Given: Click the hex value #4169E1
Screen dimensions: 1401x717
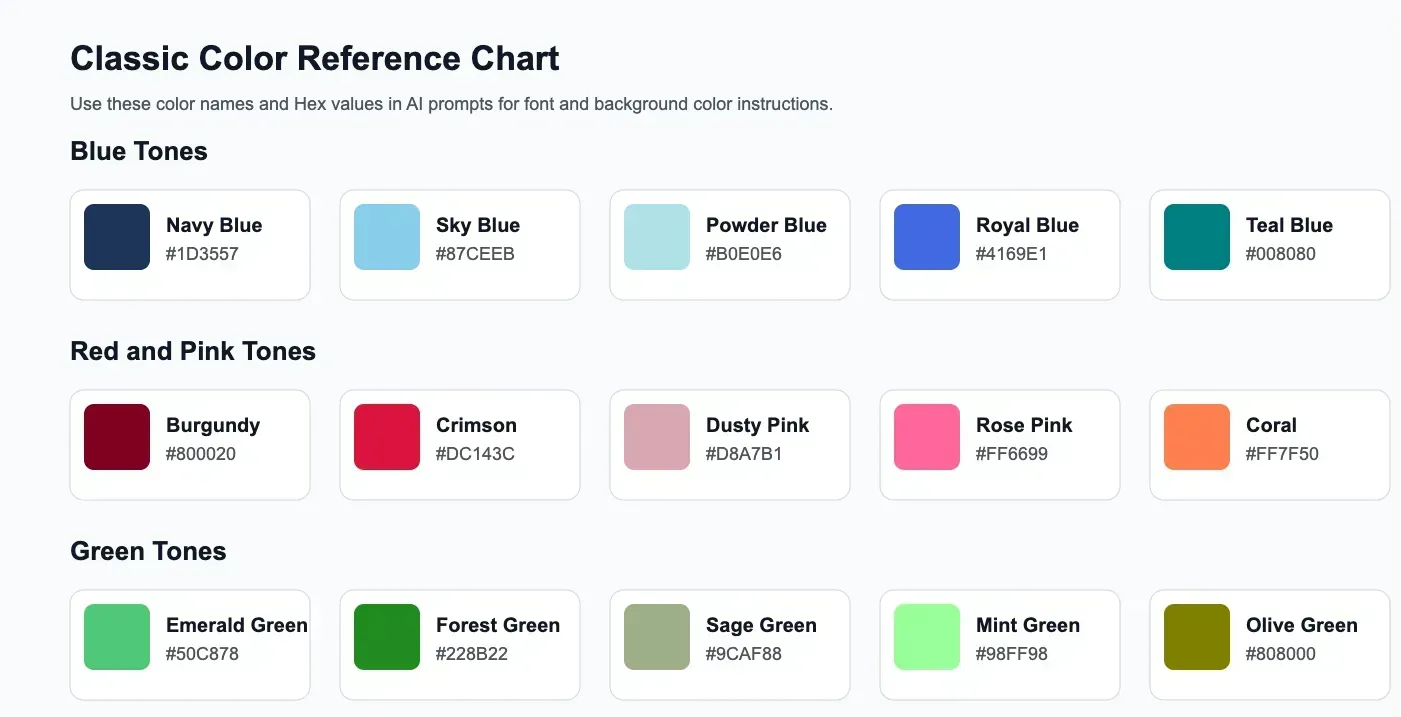Looking at the screenshot, I should (x=1012, y=254).
